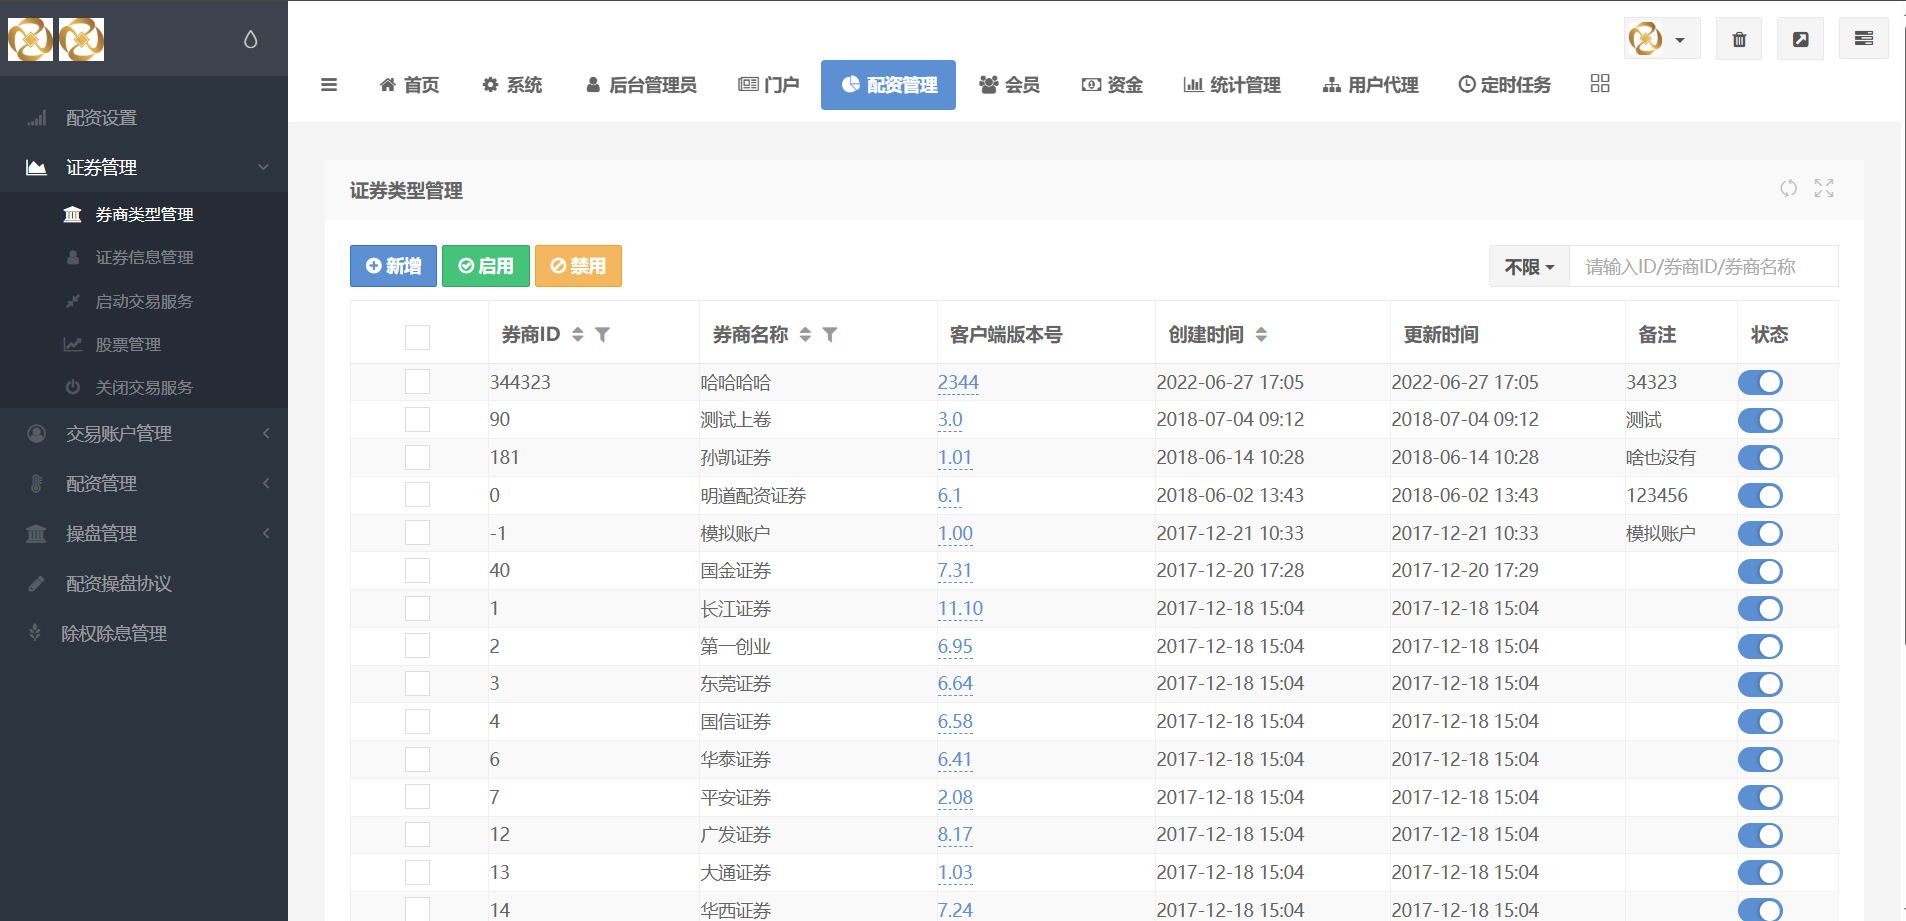Open the user avatar dropdown at top right
The width and height of the screenshot is (1906, 921).
pos(1661,39)
